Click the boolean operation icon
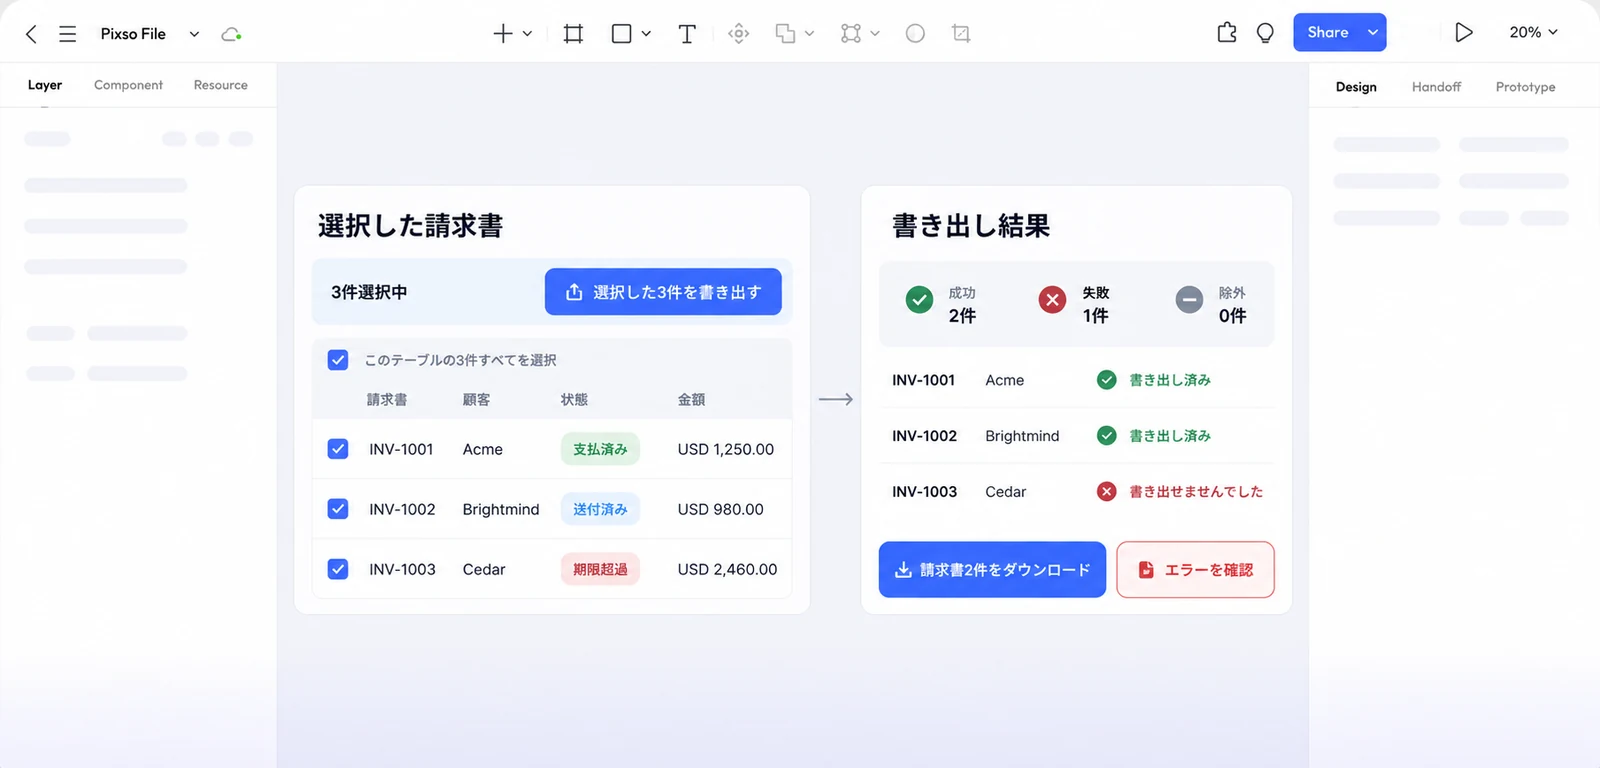The image size is (1600, 768). 786,34
